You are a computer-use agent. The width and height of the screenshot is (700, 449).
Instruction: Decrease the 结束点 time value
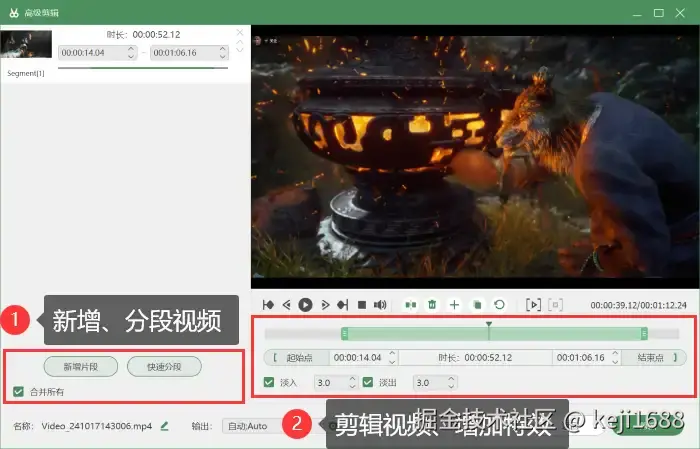(x=615, y=362)
